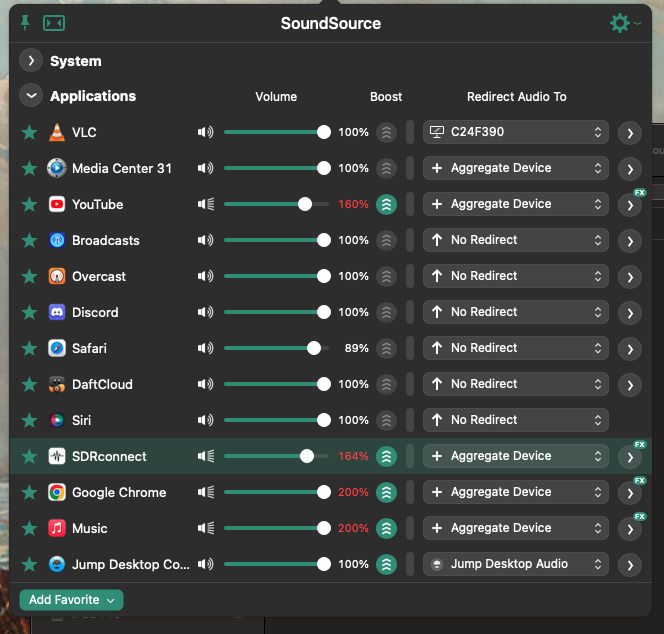664x634 pixels.
Task: Click the star beside Music
Action: [x=29, y=528]
